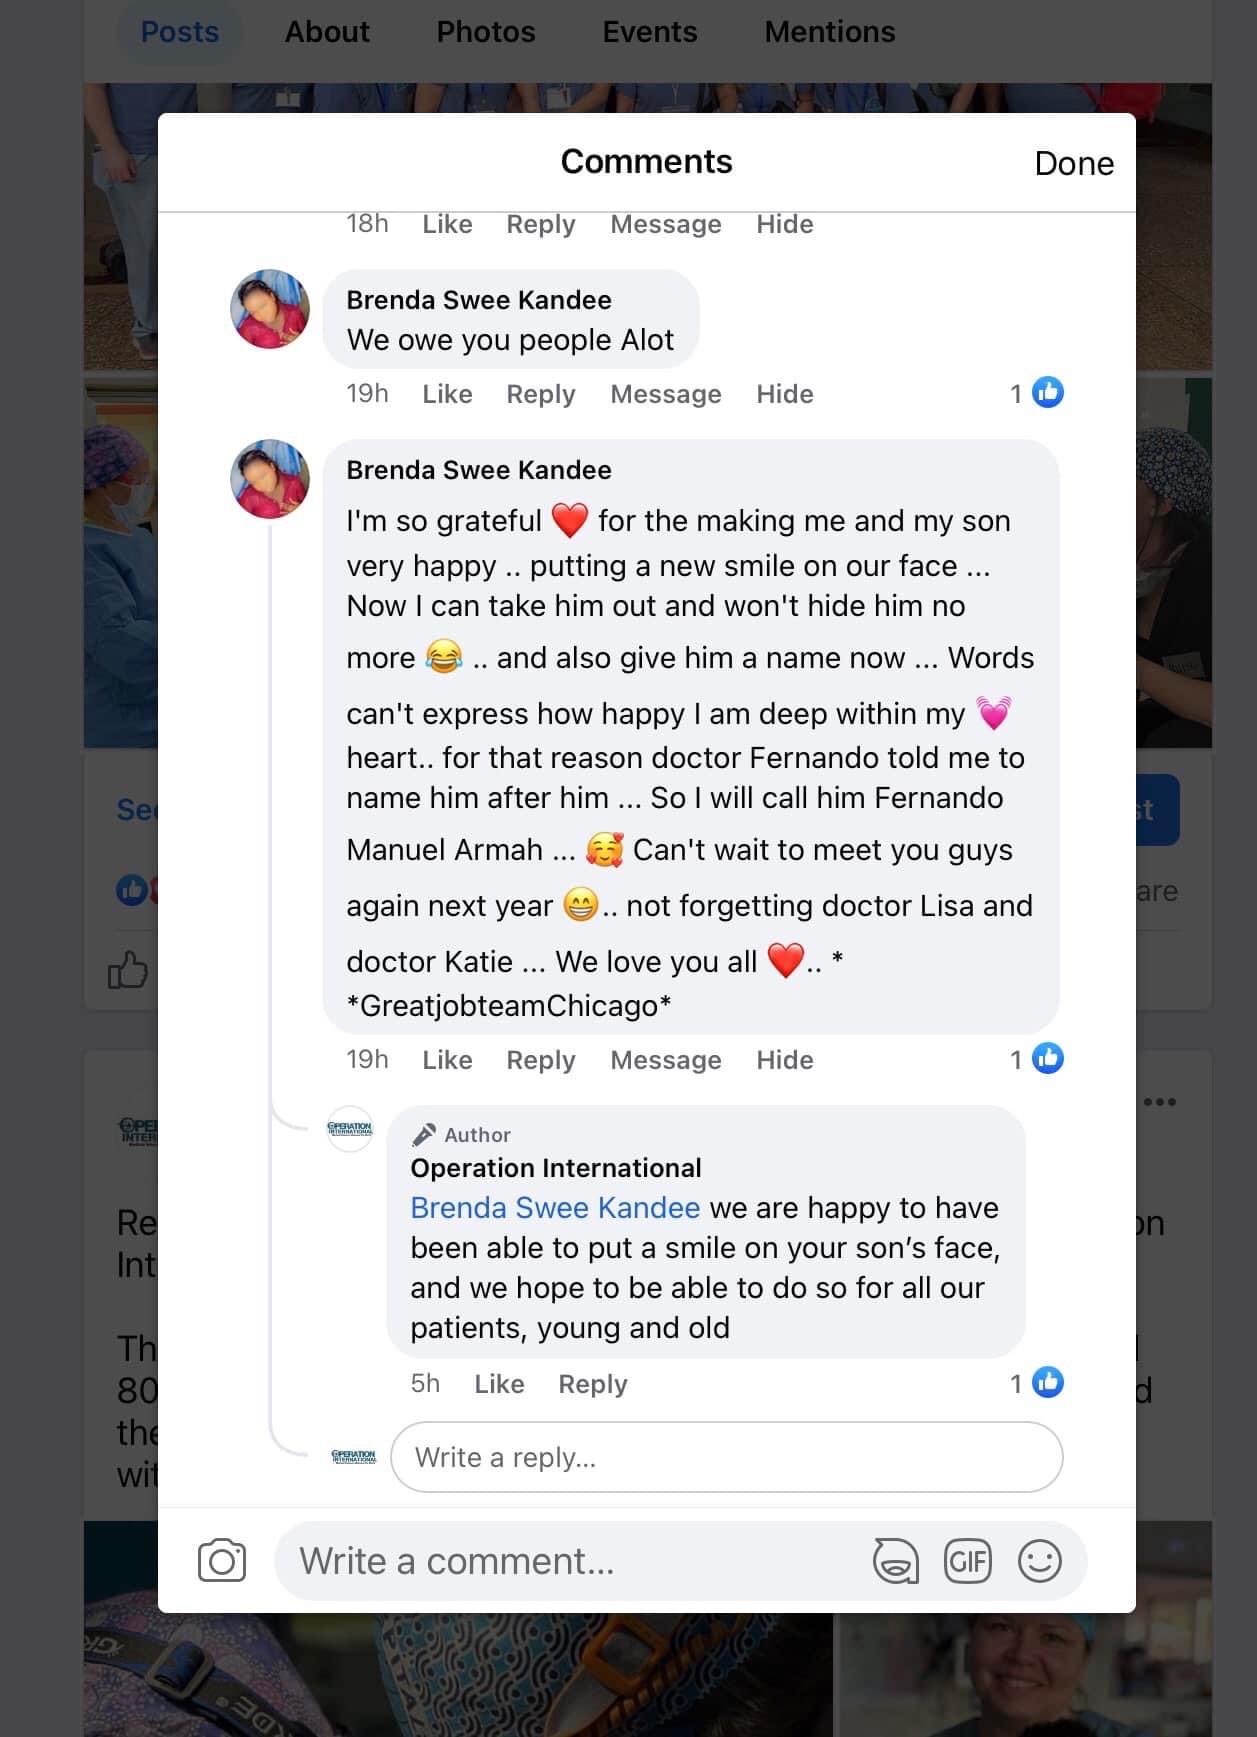Screen dimensions: 1257x1737
Task: Switch to the Photos tab
Action: tap(486, 32)
